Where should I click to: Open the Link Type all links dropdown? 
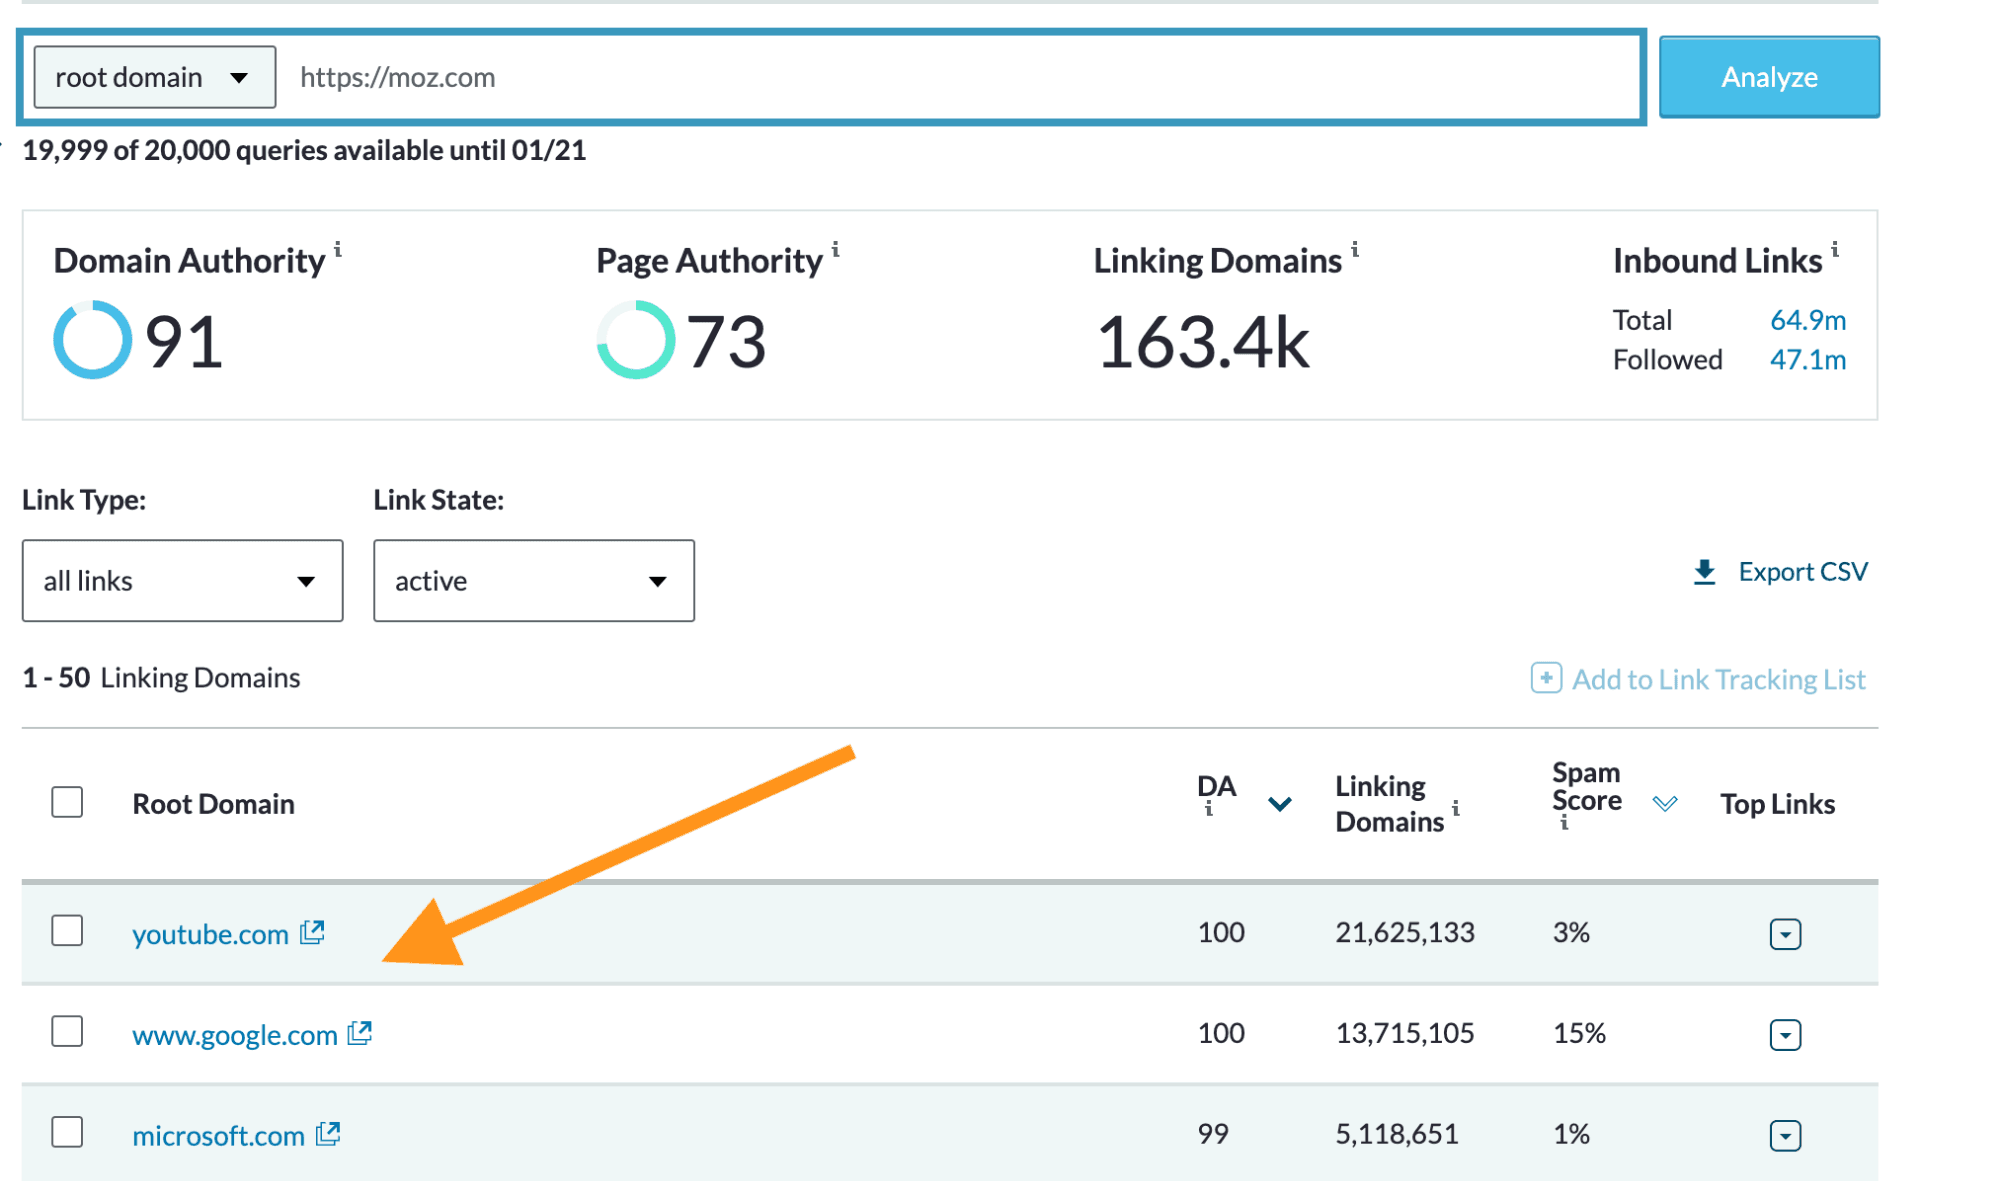[x=182, y=580]
